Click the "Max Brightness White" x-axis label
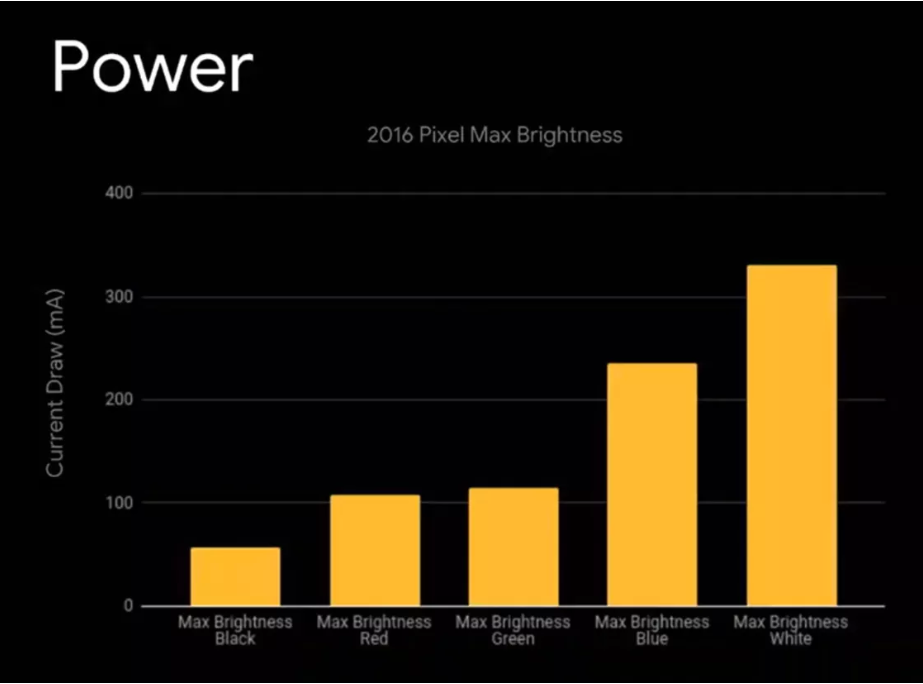 (790, 630)
